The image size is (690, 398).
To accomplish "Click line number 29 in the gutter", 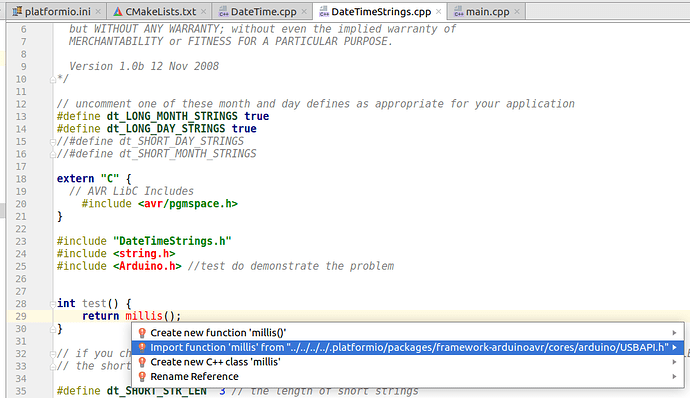I will pyautogui.click(x=21, y=317).
